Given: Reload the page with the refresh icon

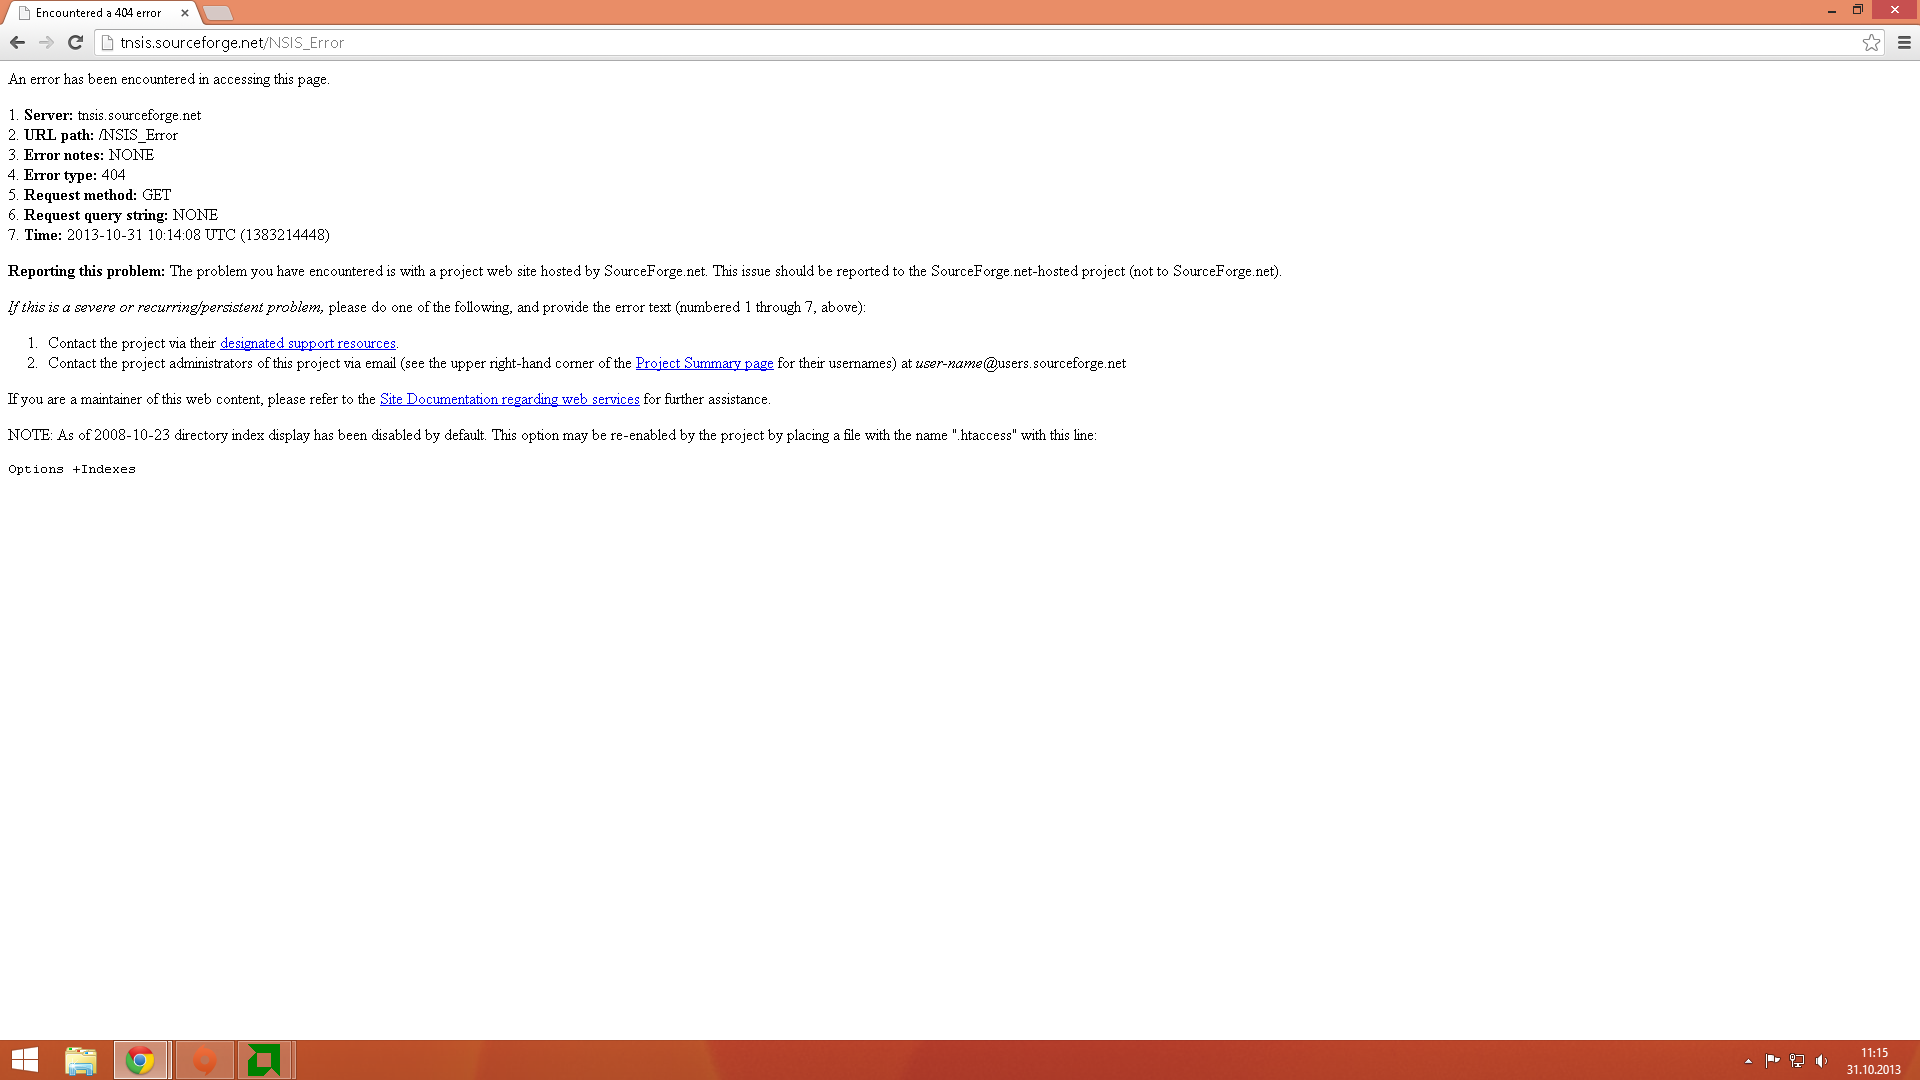Looking at the screenshot, I should (75, 42).
